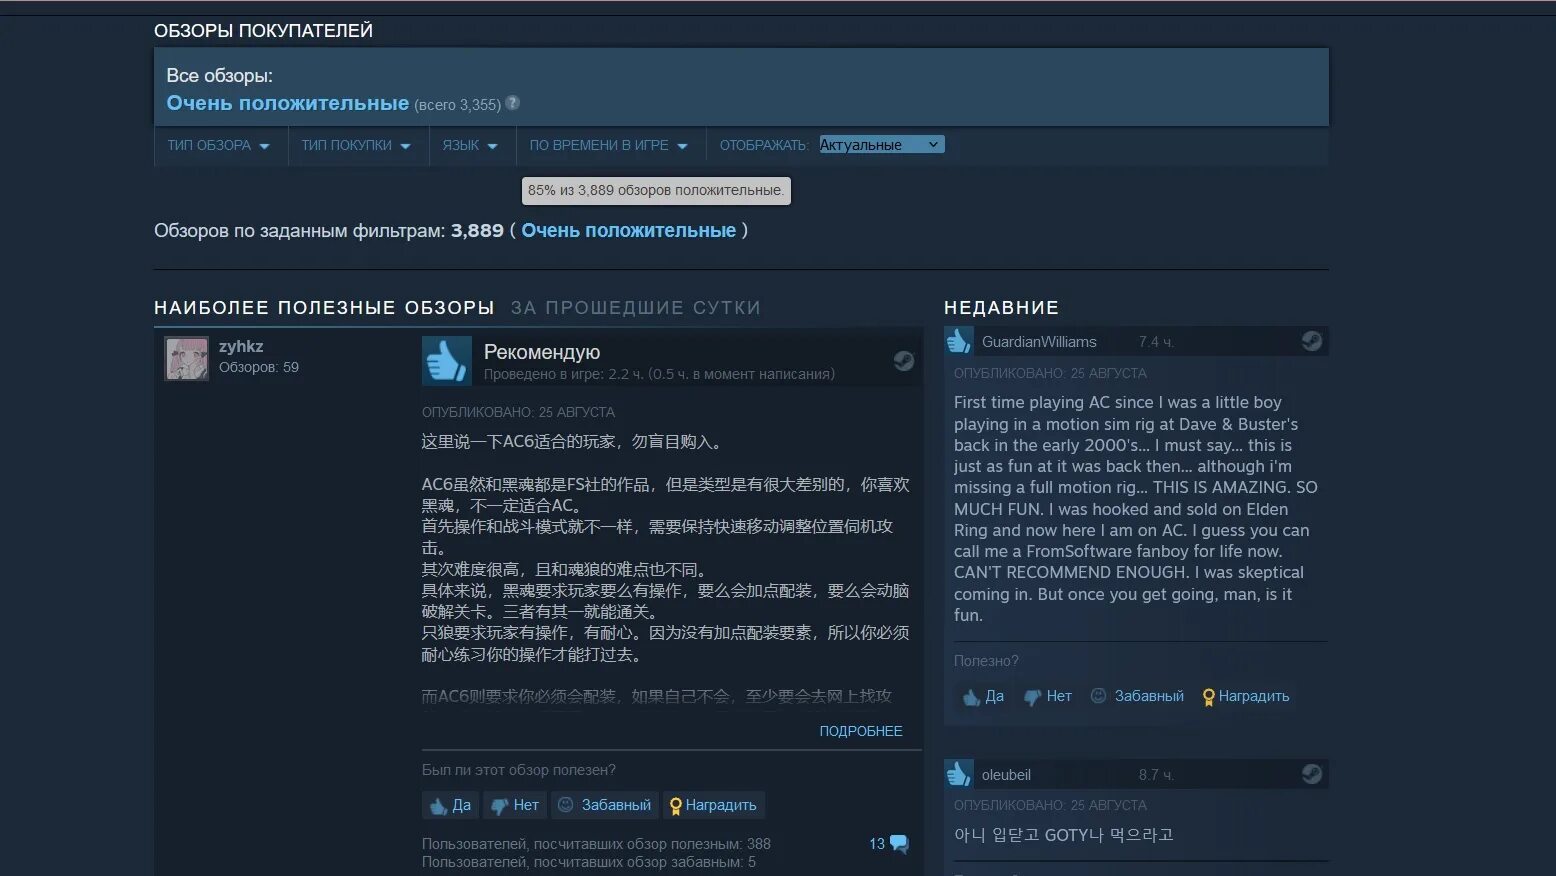Expand review with ПОДРОБНЕЕ link
Viewport: 1556px width, 876px height.
point(861,731)
